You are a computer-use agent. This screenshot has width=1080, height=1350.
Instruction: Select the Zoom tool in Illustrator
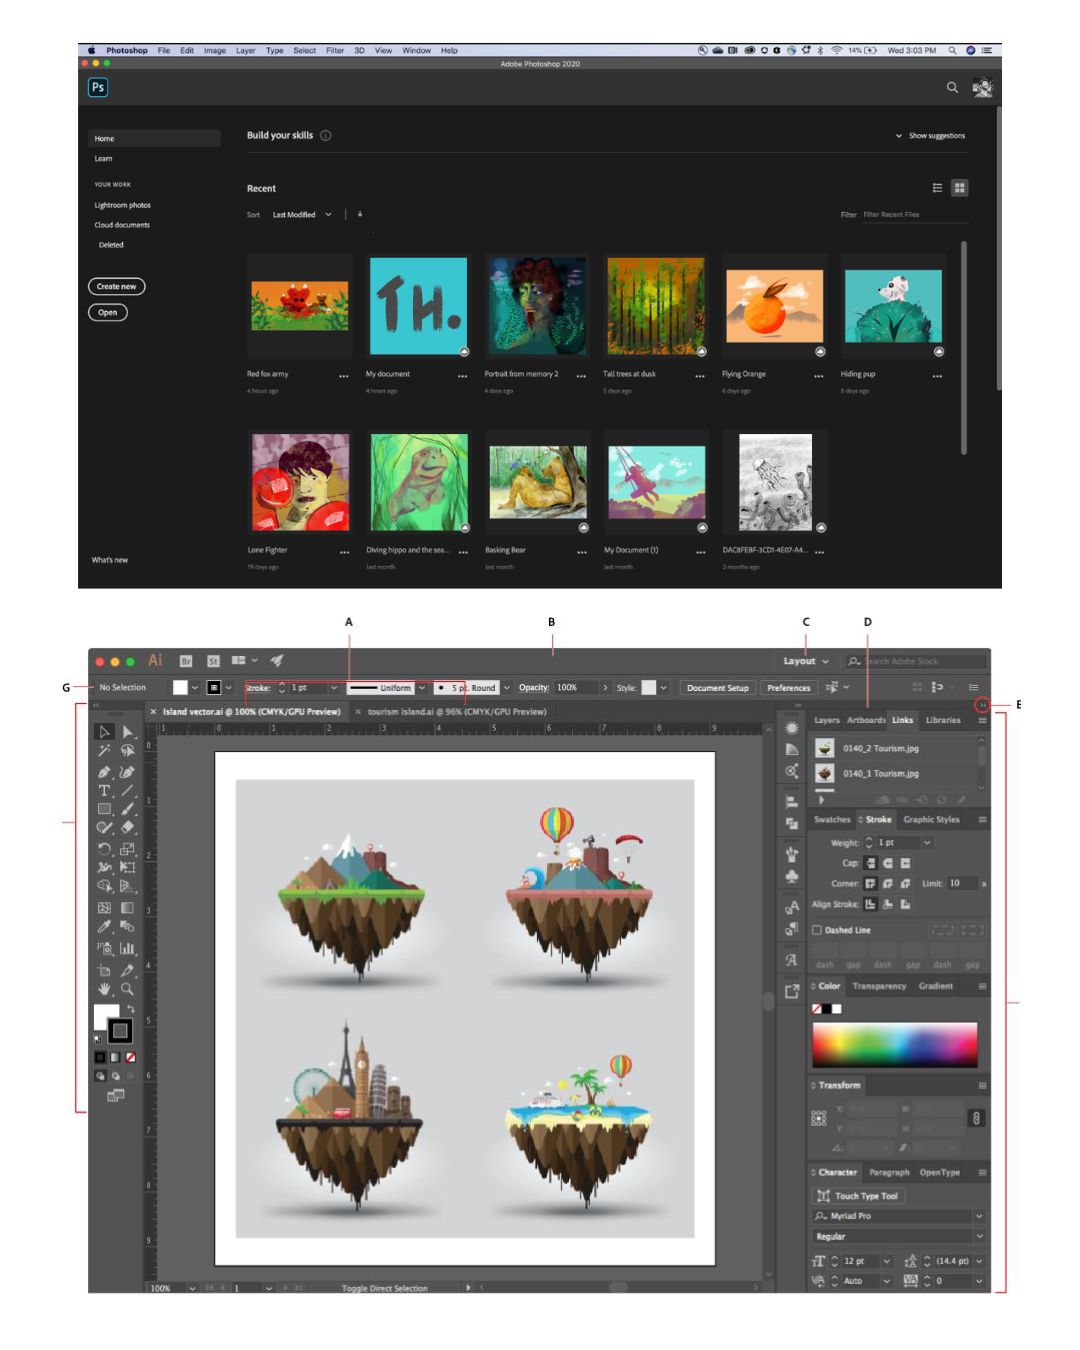pyautogui.click(x=127, y=989)
